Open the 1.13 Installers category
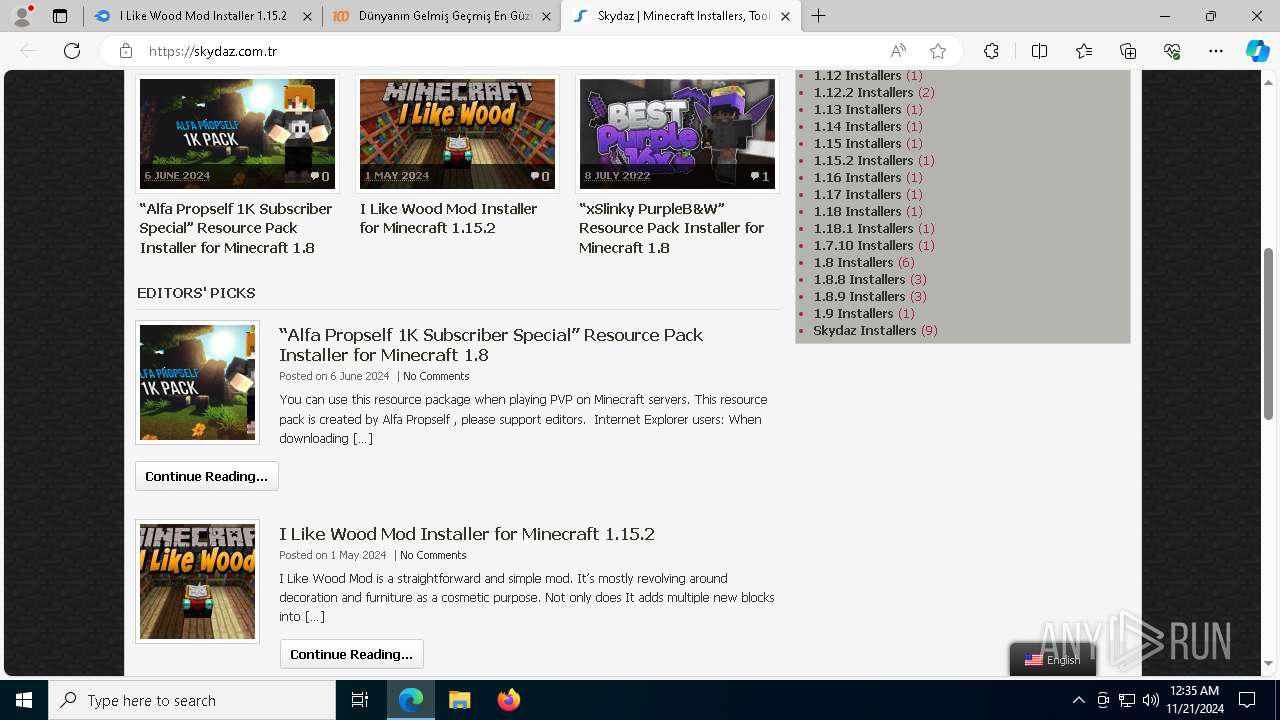Screen dimensions: 1280x720 pyautogui.click(x=857, y=109)
